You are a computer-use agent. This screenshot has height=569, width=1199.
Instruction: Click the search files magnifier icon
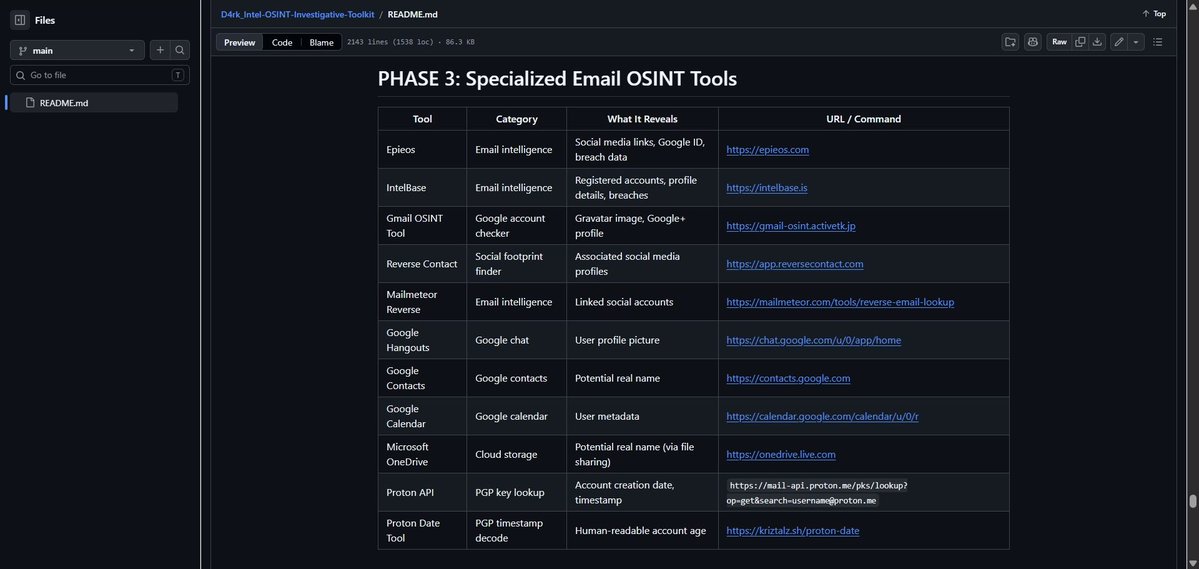pyautogui.click(x=180, y=50)
